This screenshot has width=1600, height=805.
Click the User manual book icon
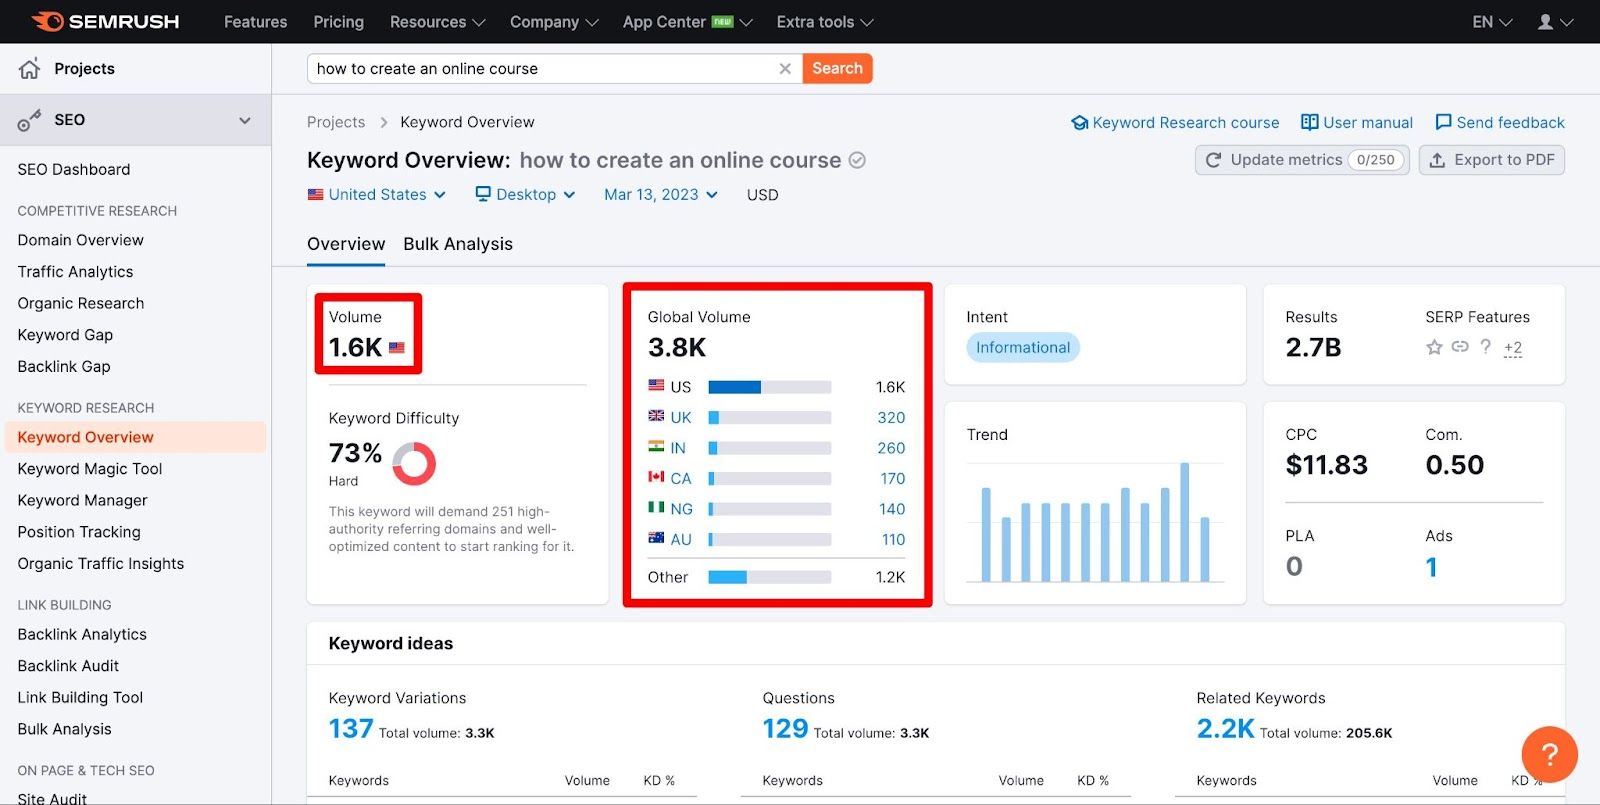[x=1309, y=122]
